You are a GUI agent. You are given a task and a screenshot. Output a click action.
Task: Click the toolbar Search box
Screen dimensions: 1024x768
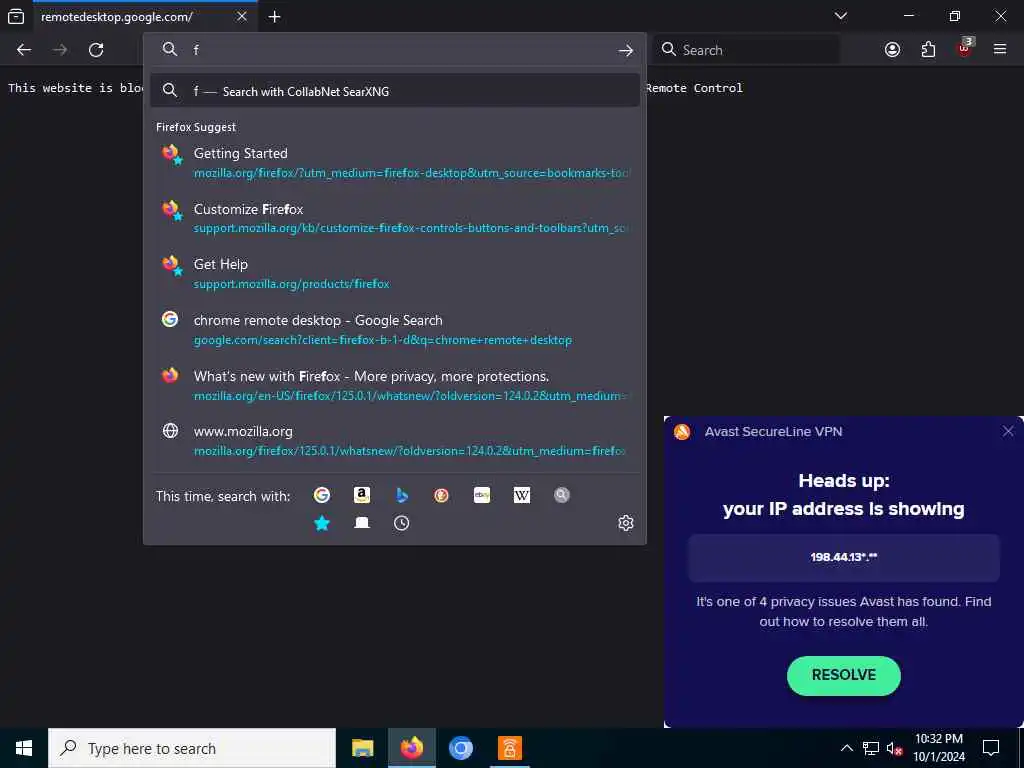click(x=746, y=50)
